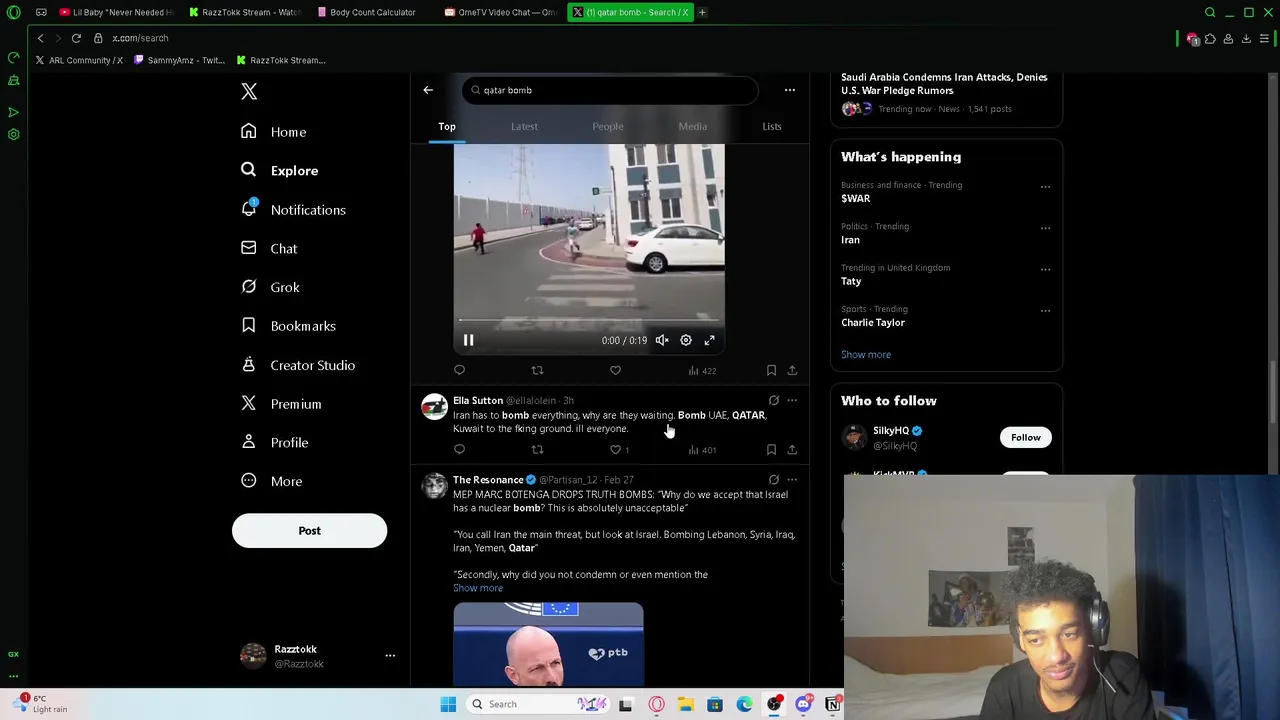Go to Explore

[280, 171]
